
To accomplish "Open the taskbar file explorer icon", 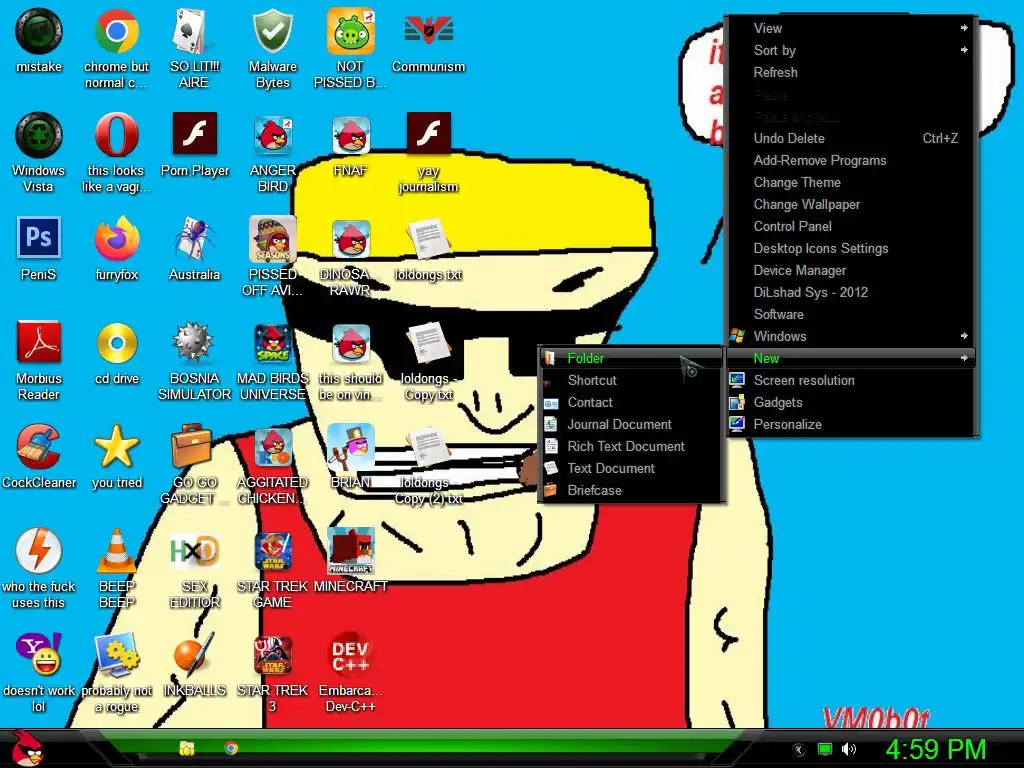I will click(x=187, y=748).
